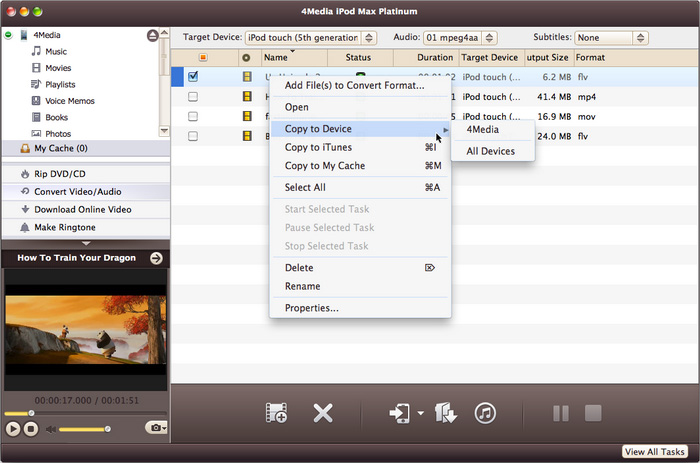Click the arrow beside How To Train Your Dragon
This screenshot has height=463, width=700.
coord(156,258)
